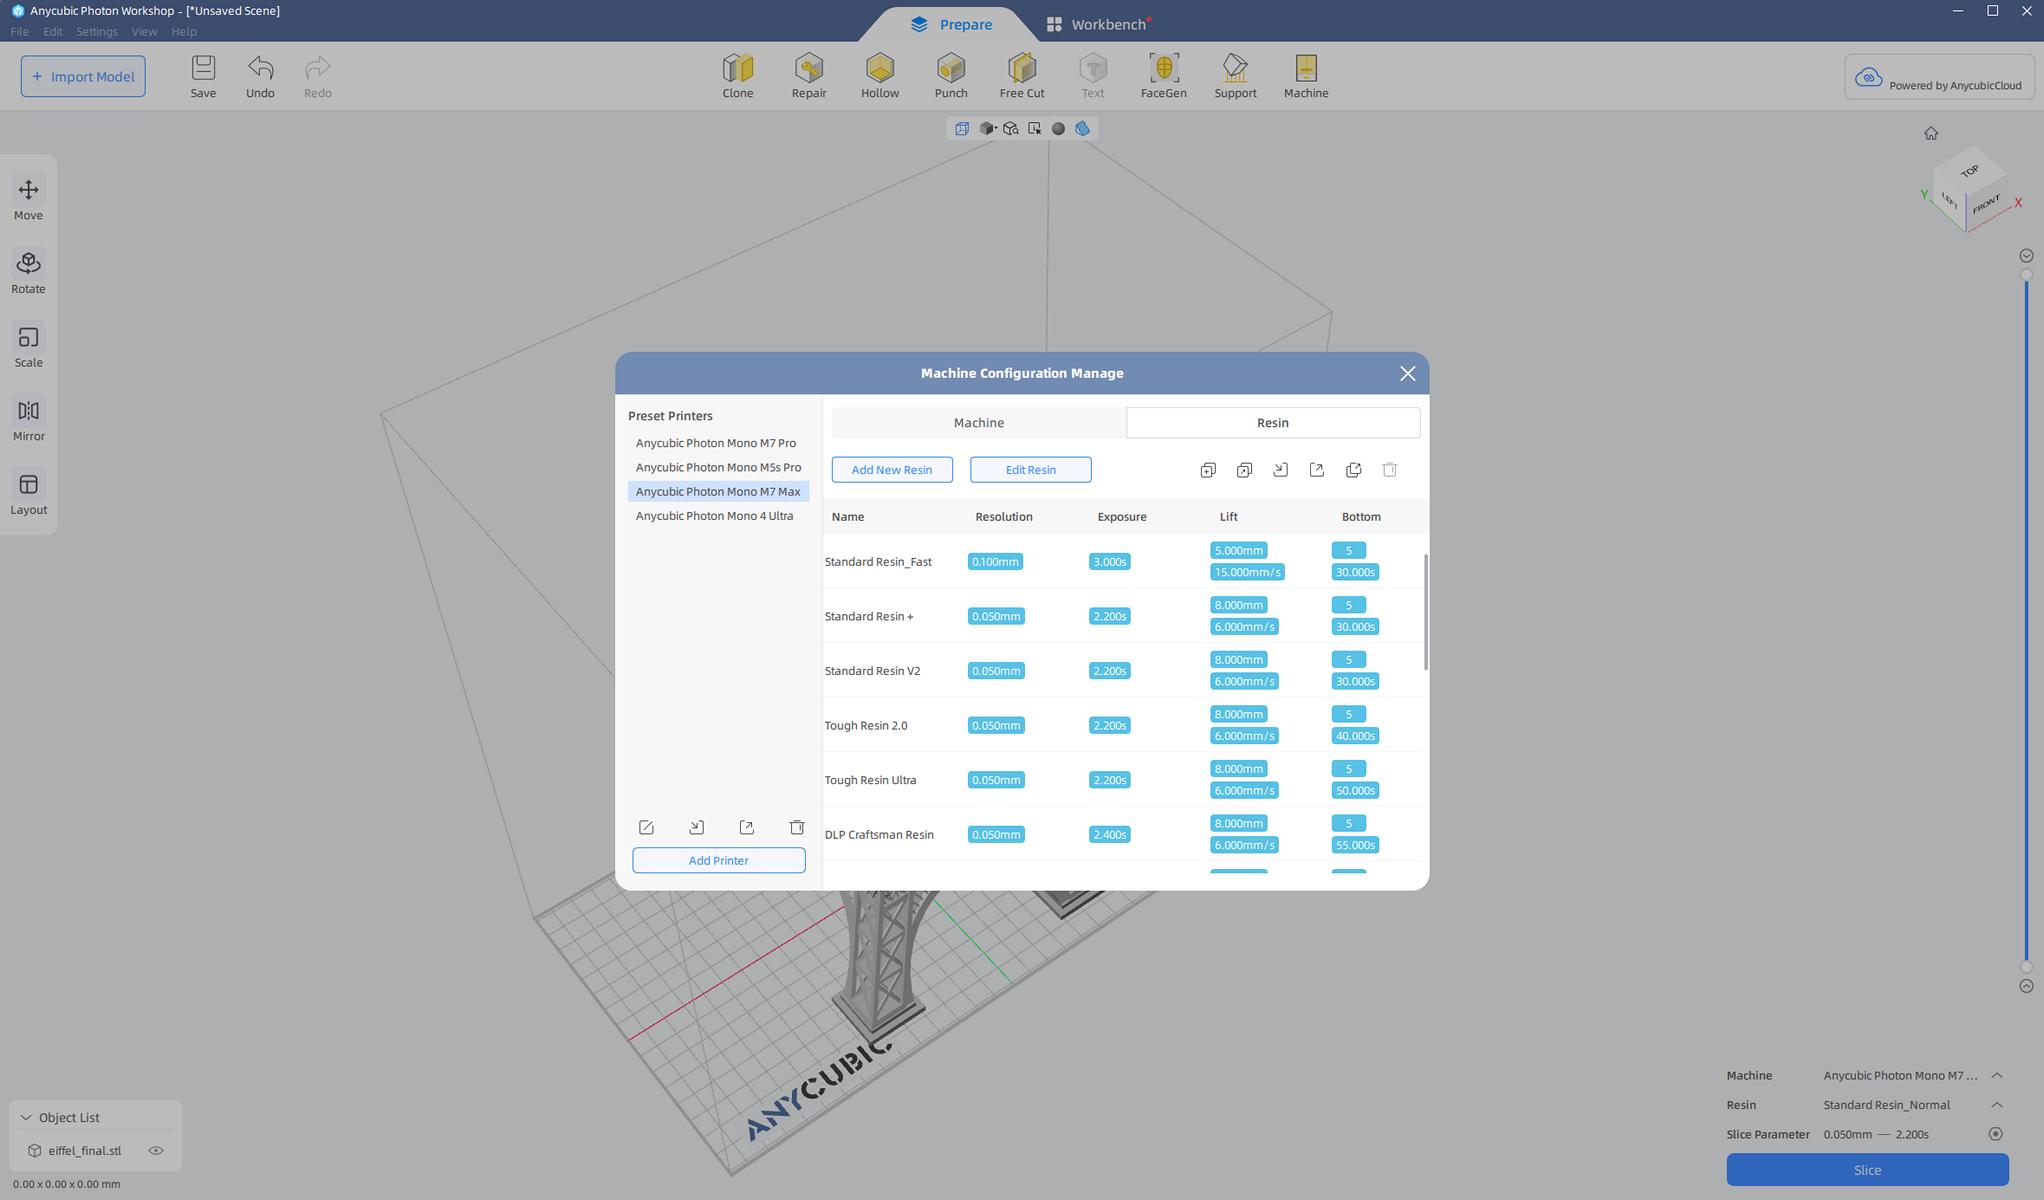Click the Add New Resin button
Screen dimensions: 2044x1200
891,469
